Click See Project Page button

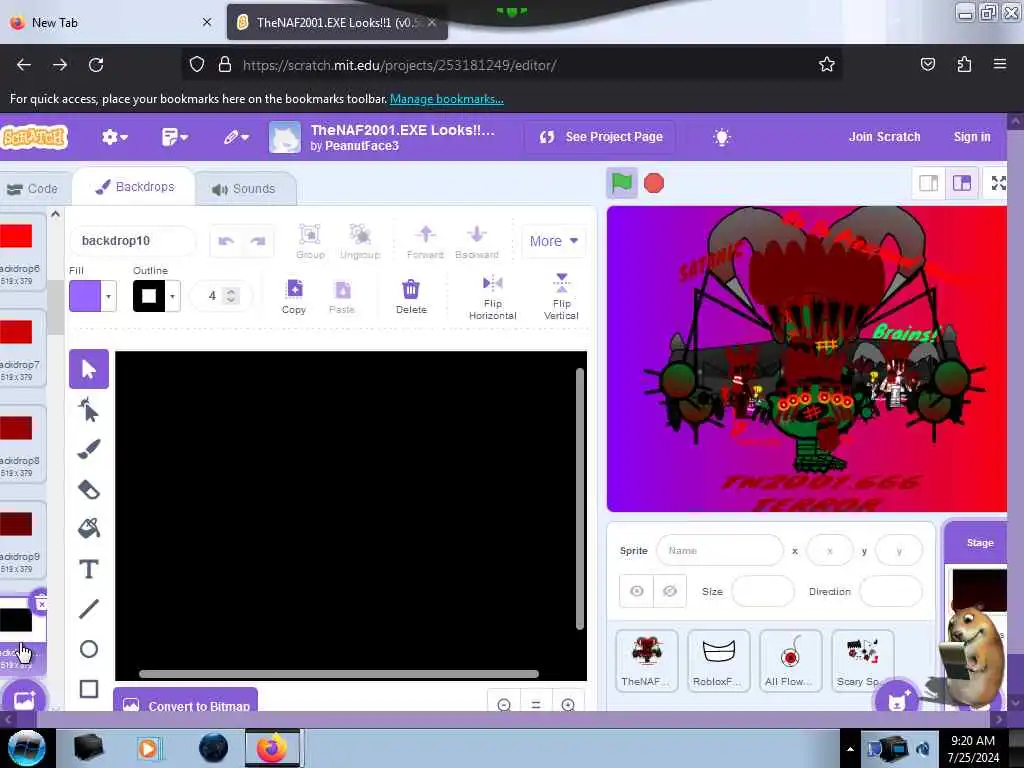tap(601, 137)
